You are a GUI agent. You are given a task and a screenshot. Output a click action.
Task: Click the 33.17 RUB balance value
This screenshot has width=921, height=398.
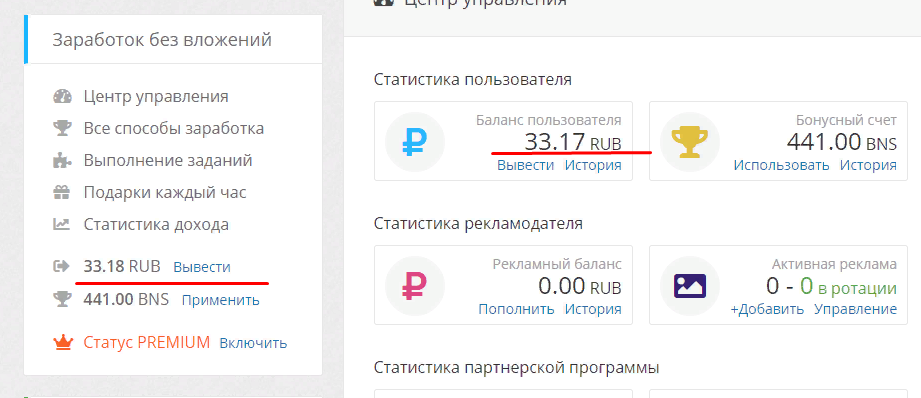pos(573,142)
